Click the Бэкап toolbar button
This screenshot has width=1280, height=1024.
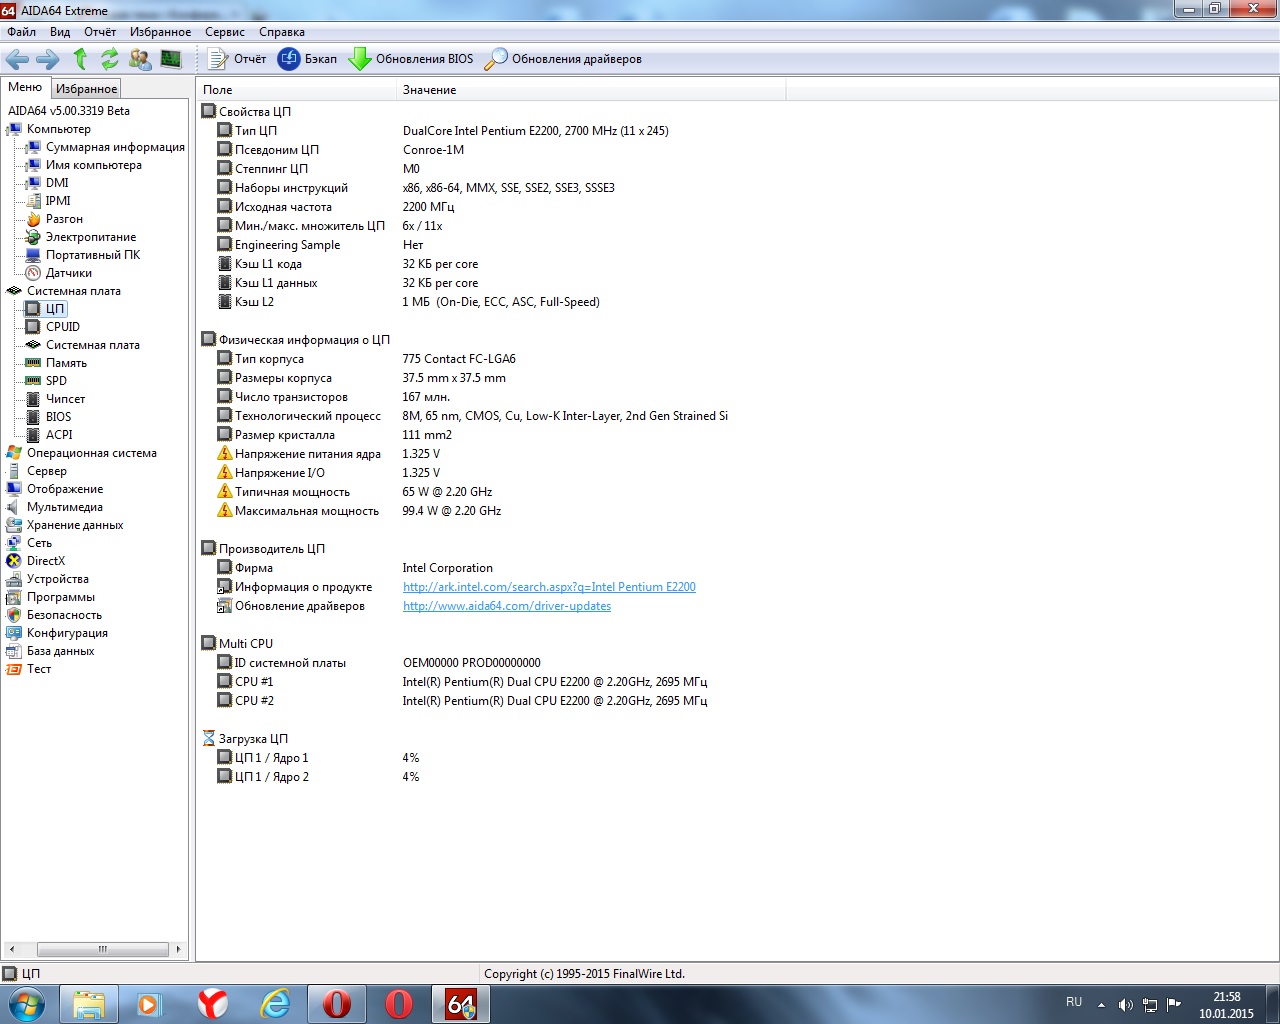(x=307, y=59)
